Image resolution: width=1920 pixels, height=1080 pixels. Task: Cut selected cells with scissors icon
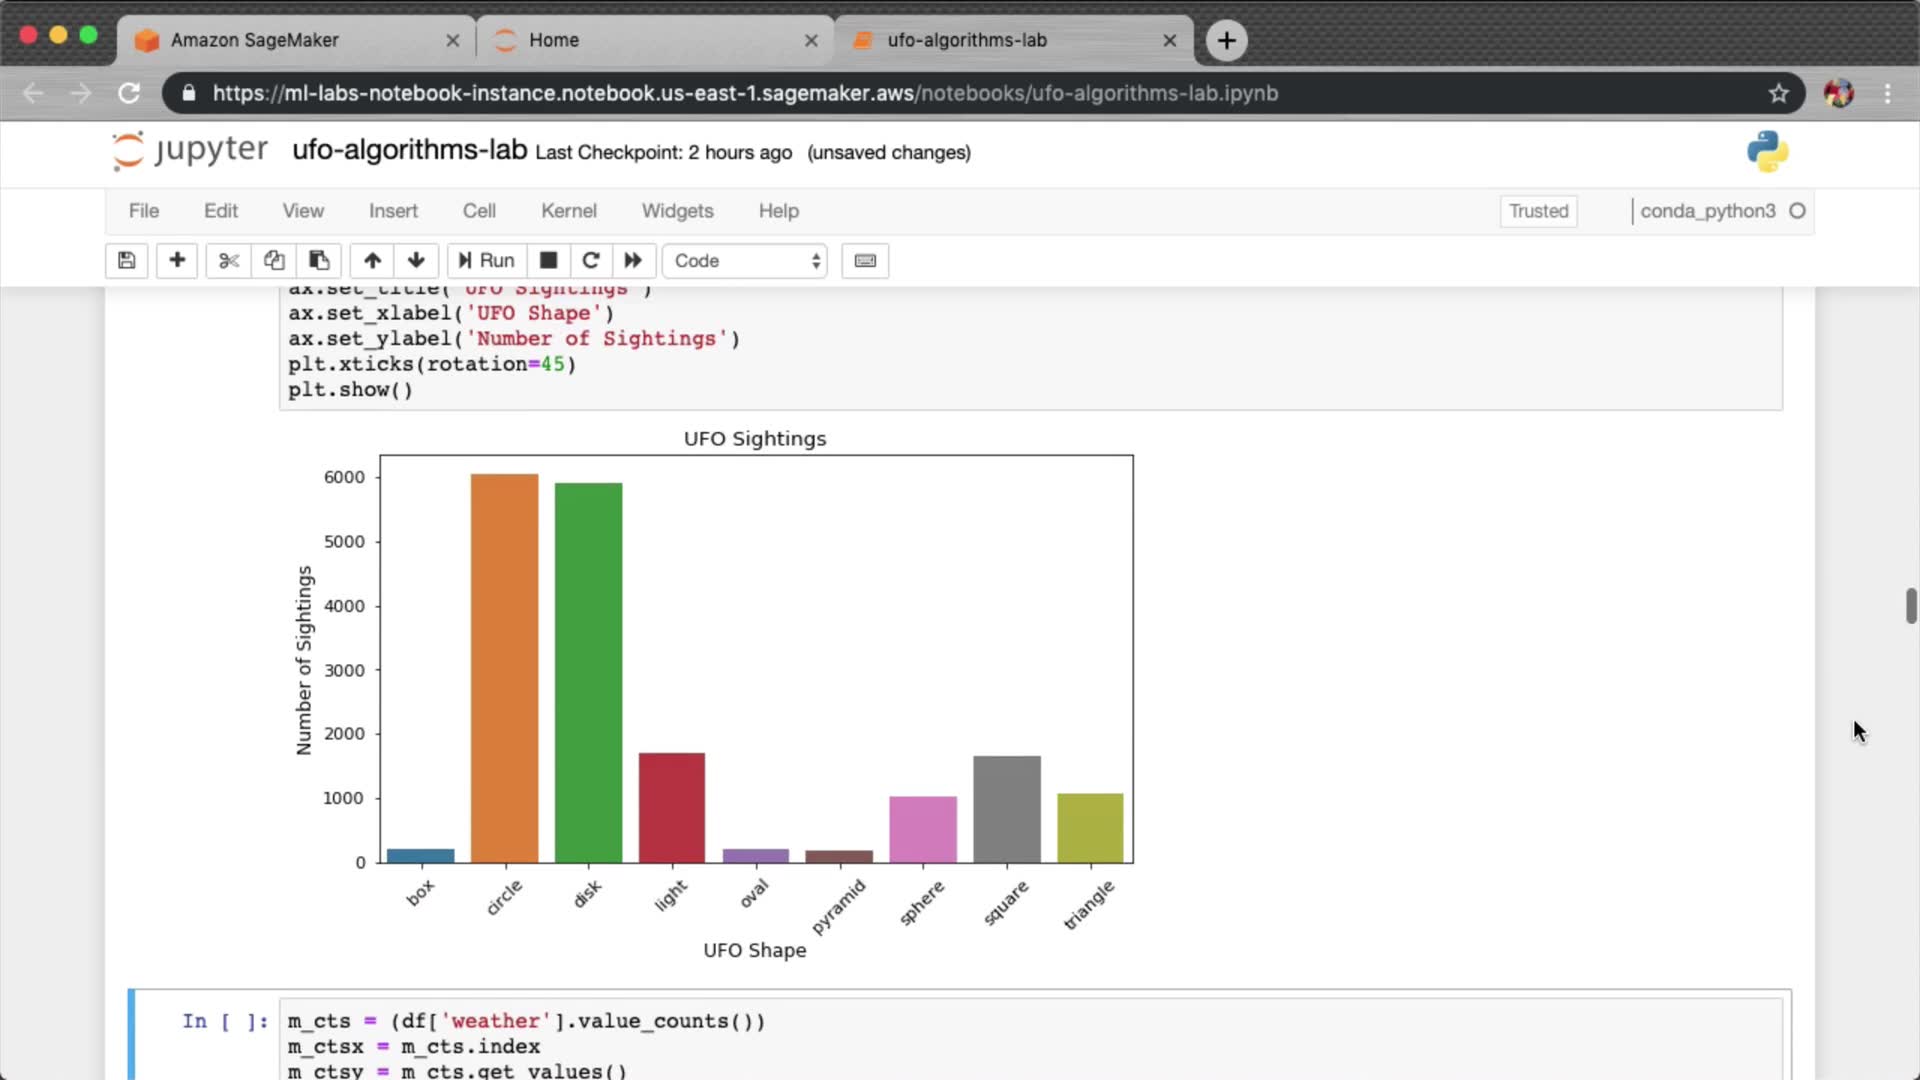[x=229, y=261]
